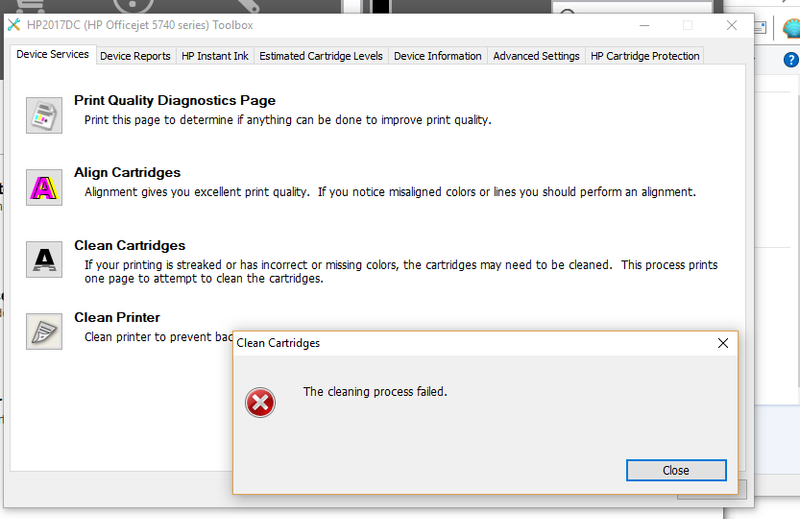Click the Print Quality Diagnostics Page heading
The height and width of the screenshot is (519, 800).
175,100
